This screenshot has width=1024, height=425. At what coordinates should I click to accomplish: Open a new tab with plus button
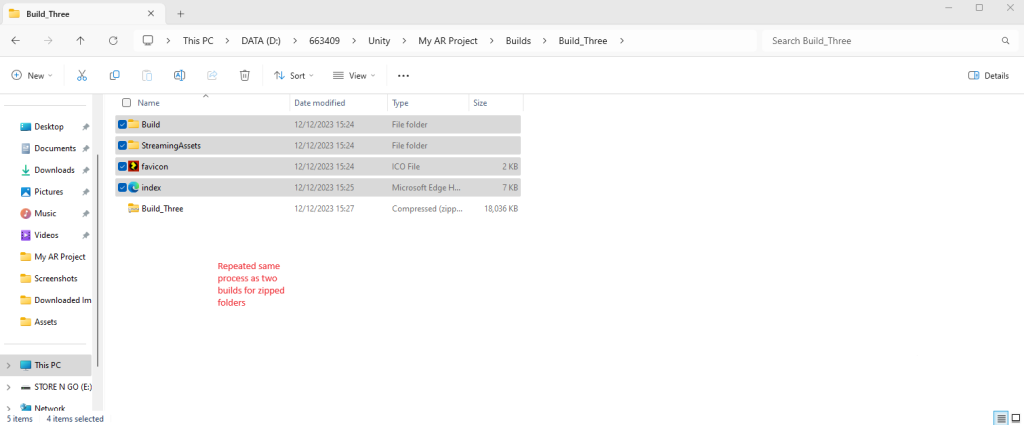181,13
